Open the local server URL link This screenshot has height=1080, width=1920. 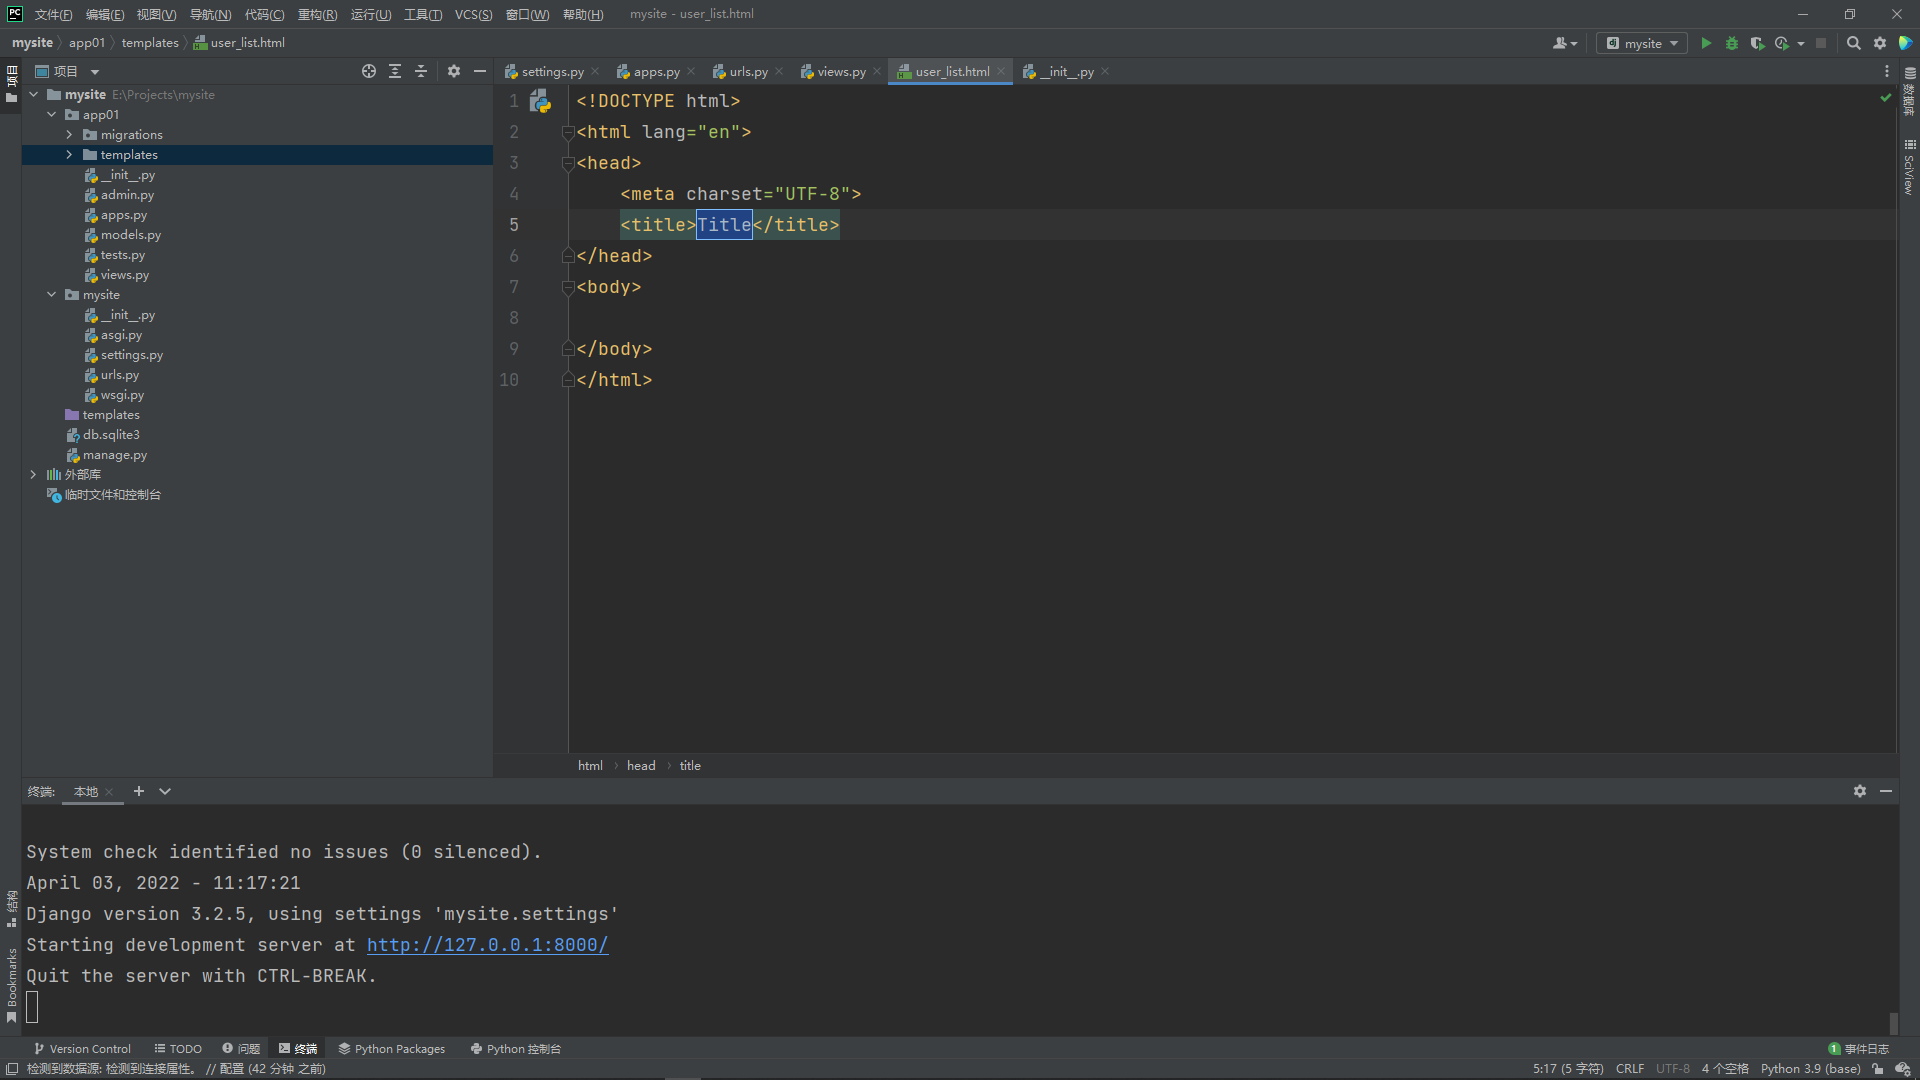487,945
